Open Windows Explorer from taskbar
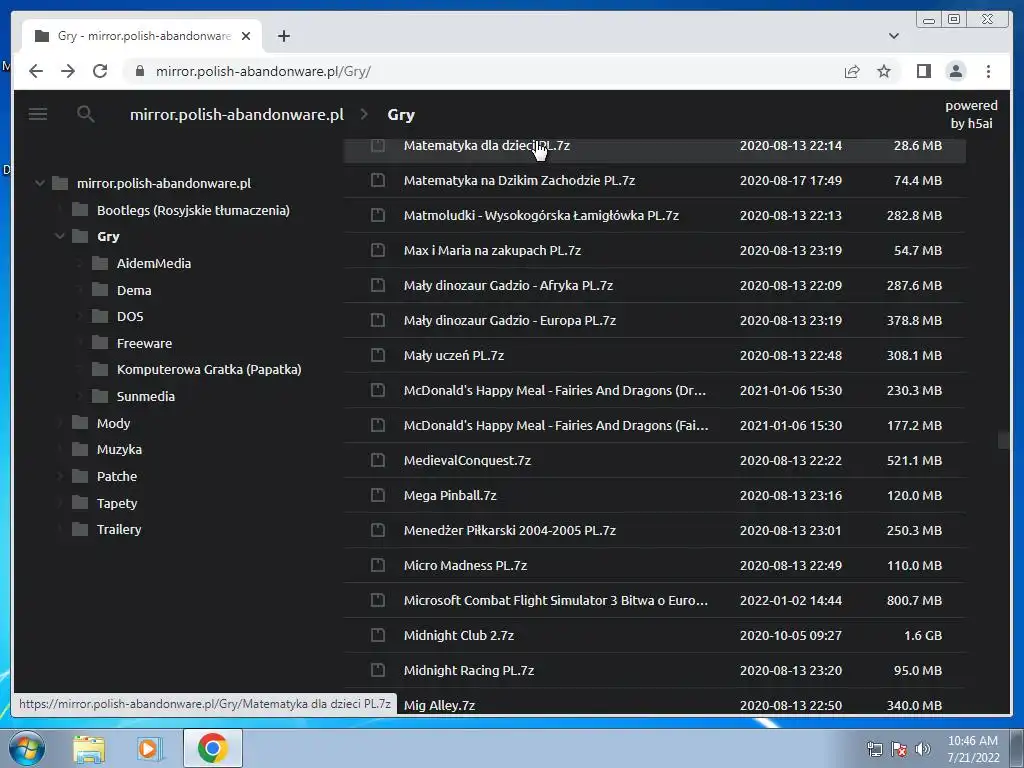The height and width of the screenshot is (768, 1024). pyautogui.click(x=89, y=748)
